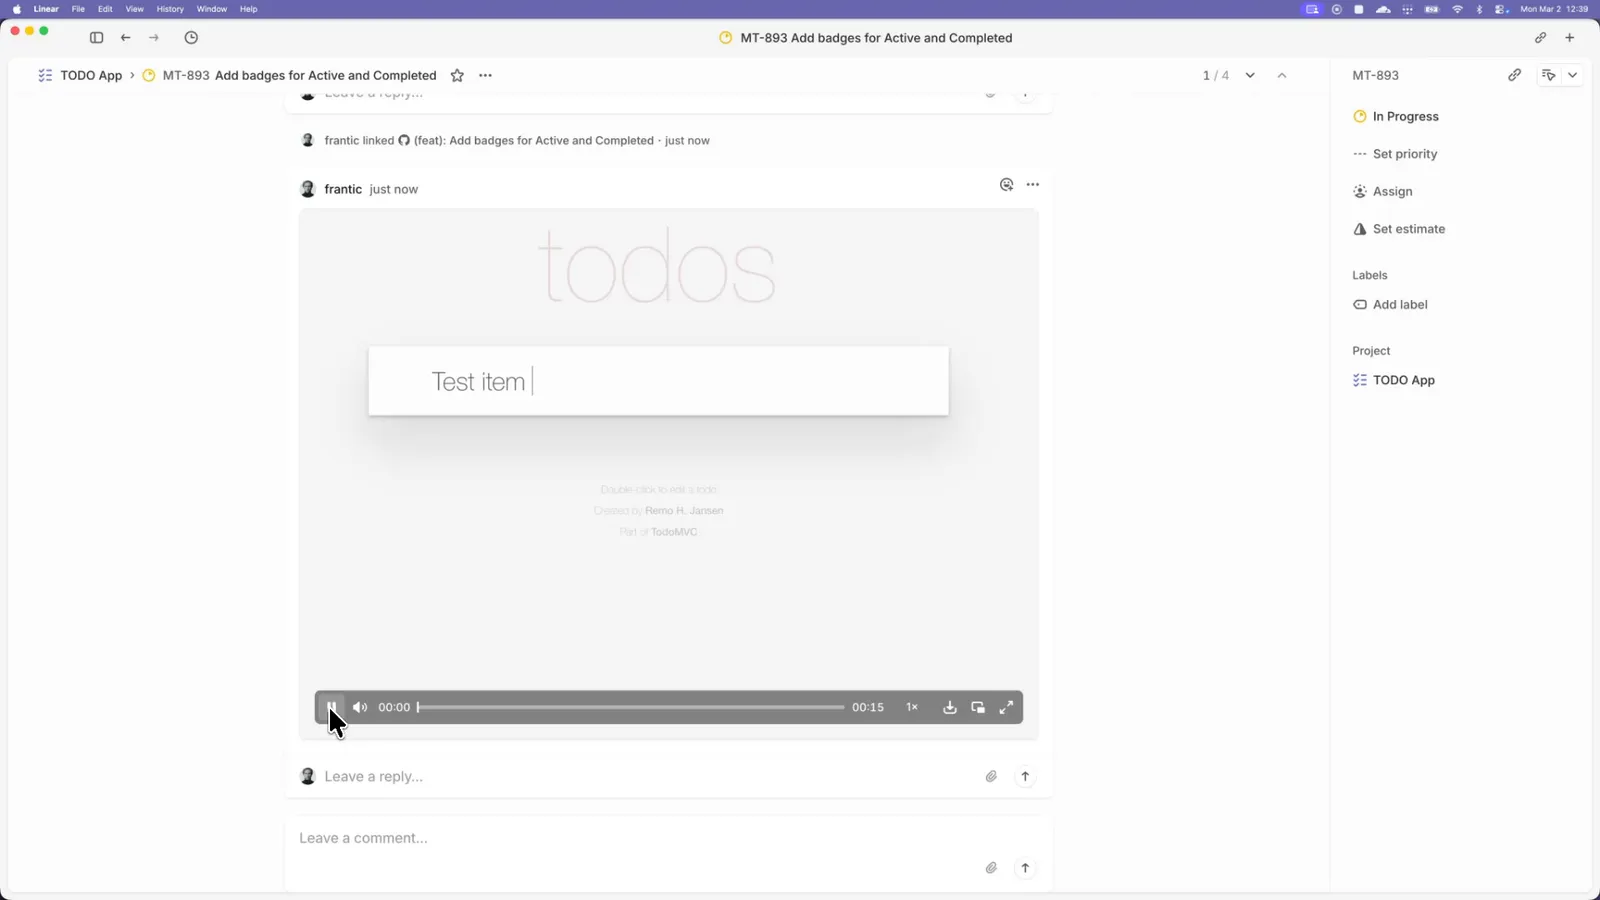Open Set priority selector
The image size is (1600, 900).
coord(1395,154)
